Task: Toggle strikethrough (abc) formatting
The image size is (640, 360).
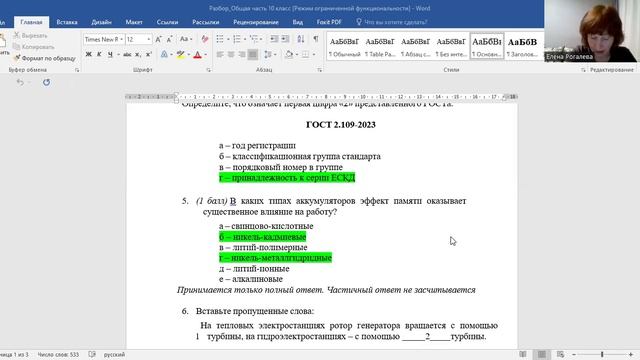Action: tap(127, 54)
